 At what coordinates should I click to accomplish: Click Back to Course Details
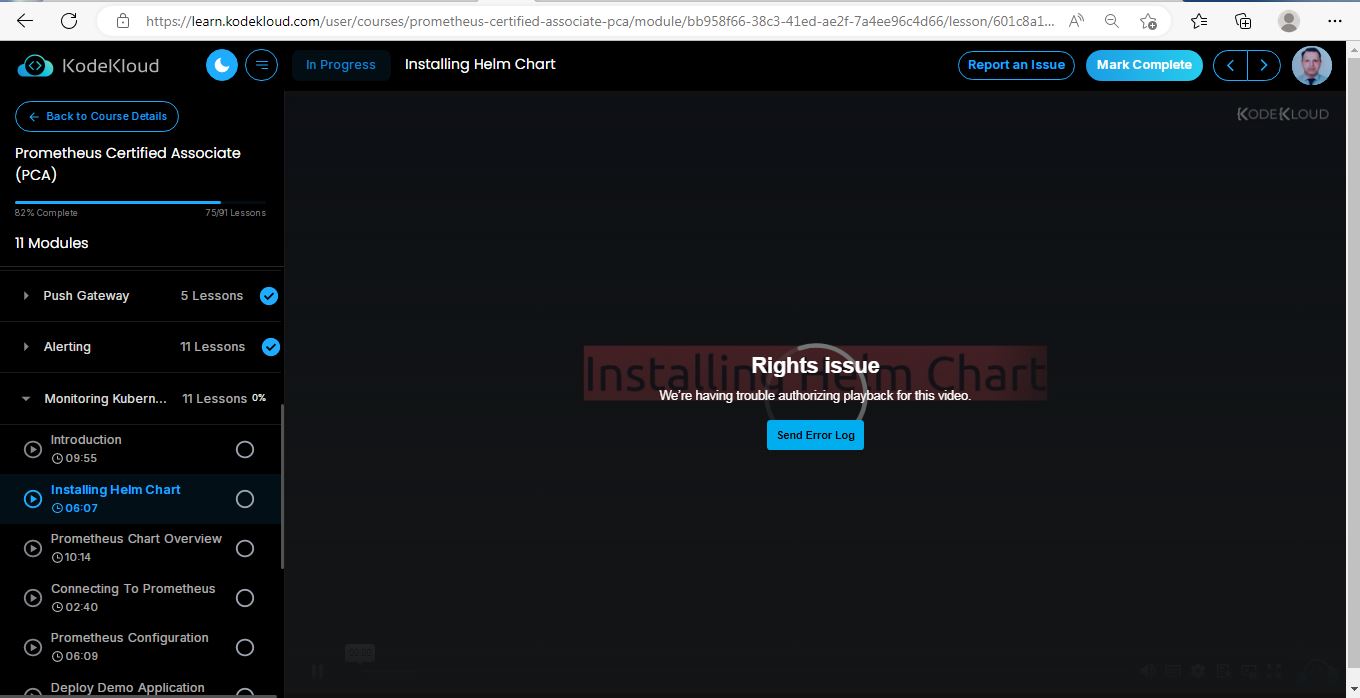pos(97,116)
